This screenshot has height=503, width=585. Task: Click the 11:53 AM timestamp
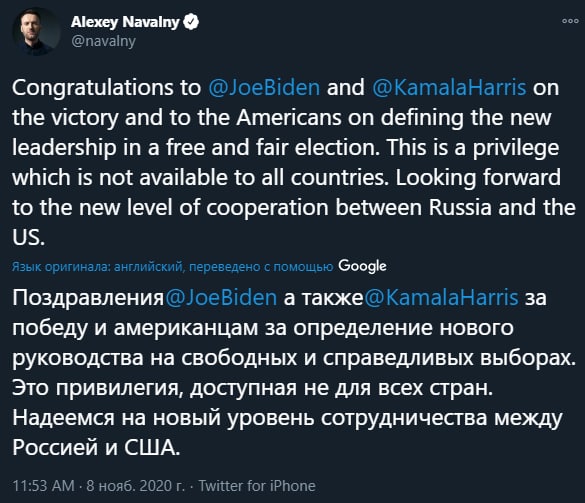point(44,486)
